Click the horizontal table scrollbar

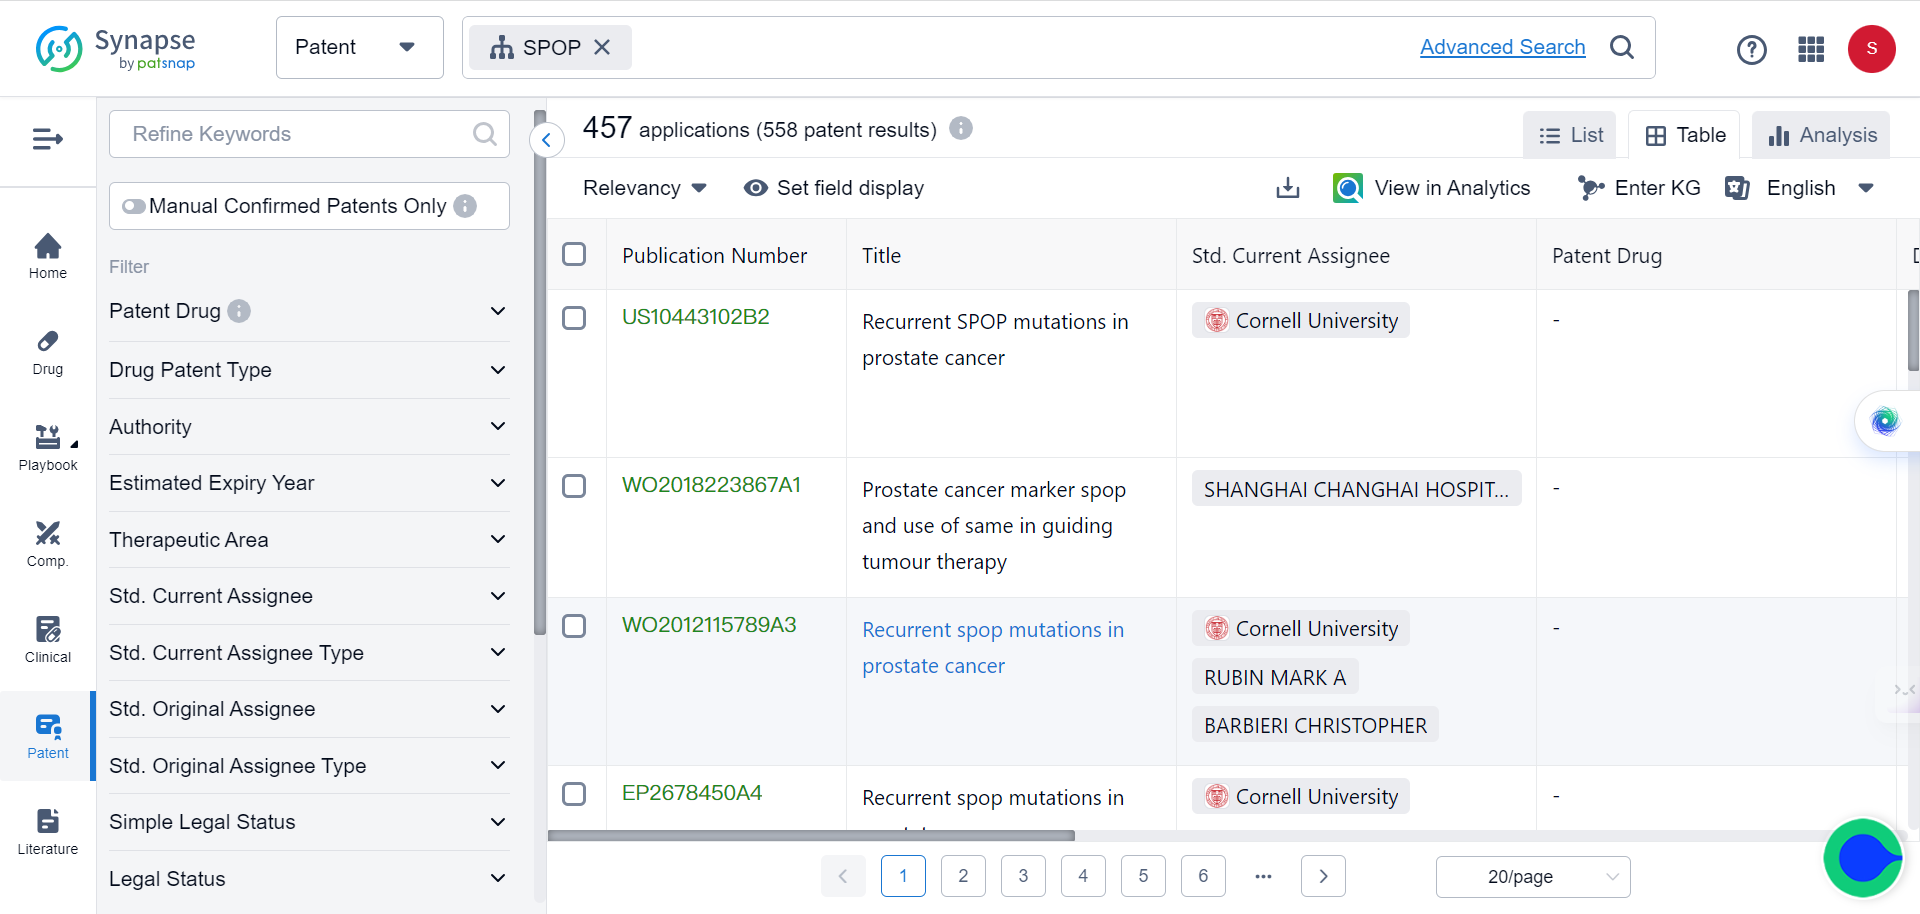(811, 835)
